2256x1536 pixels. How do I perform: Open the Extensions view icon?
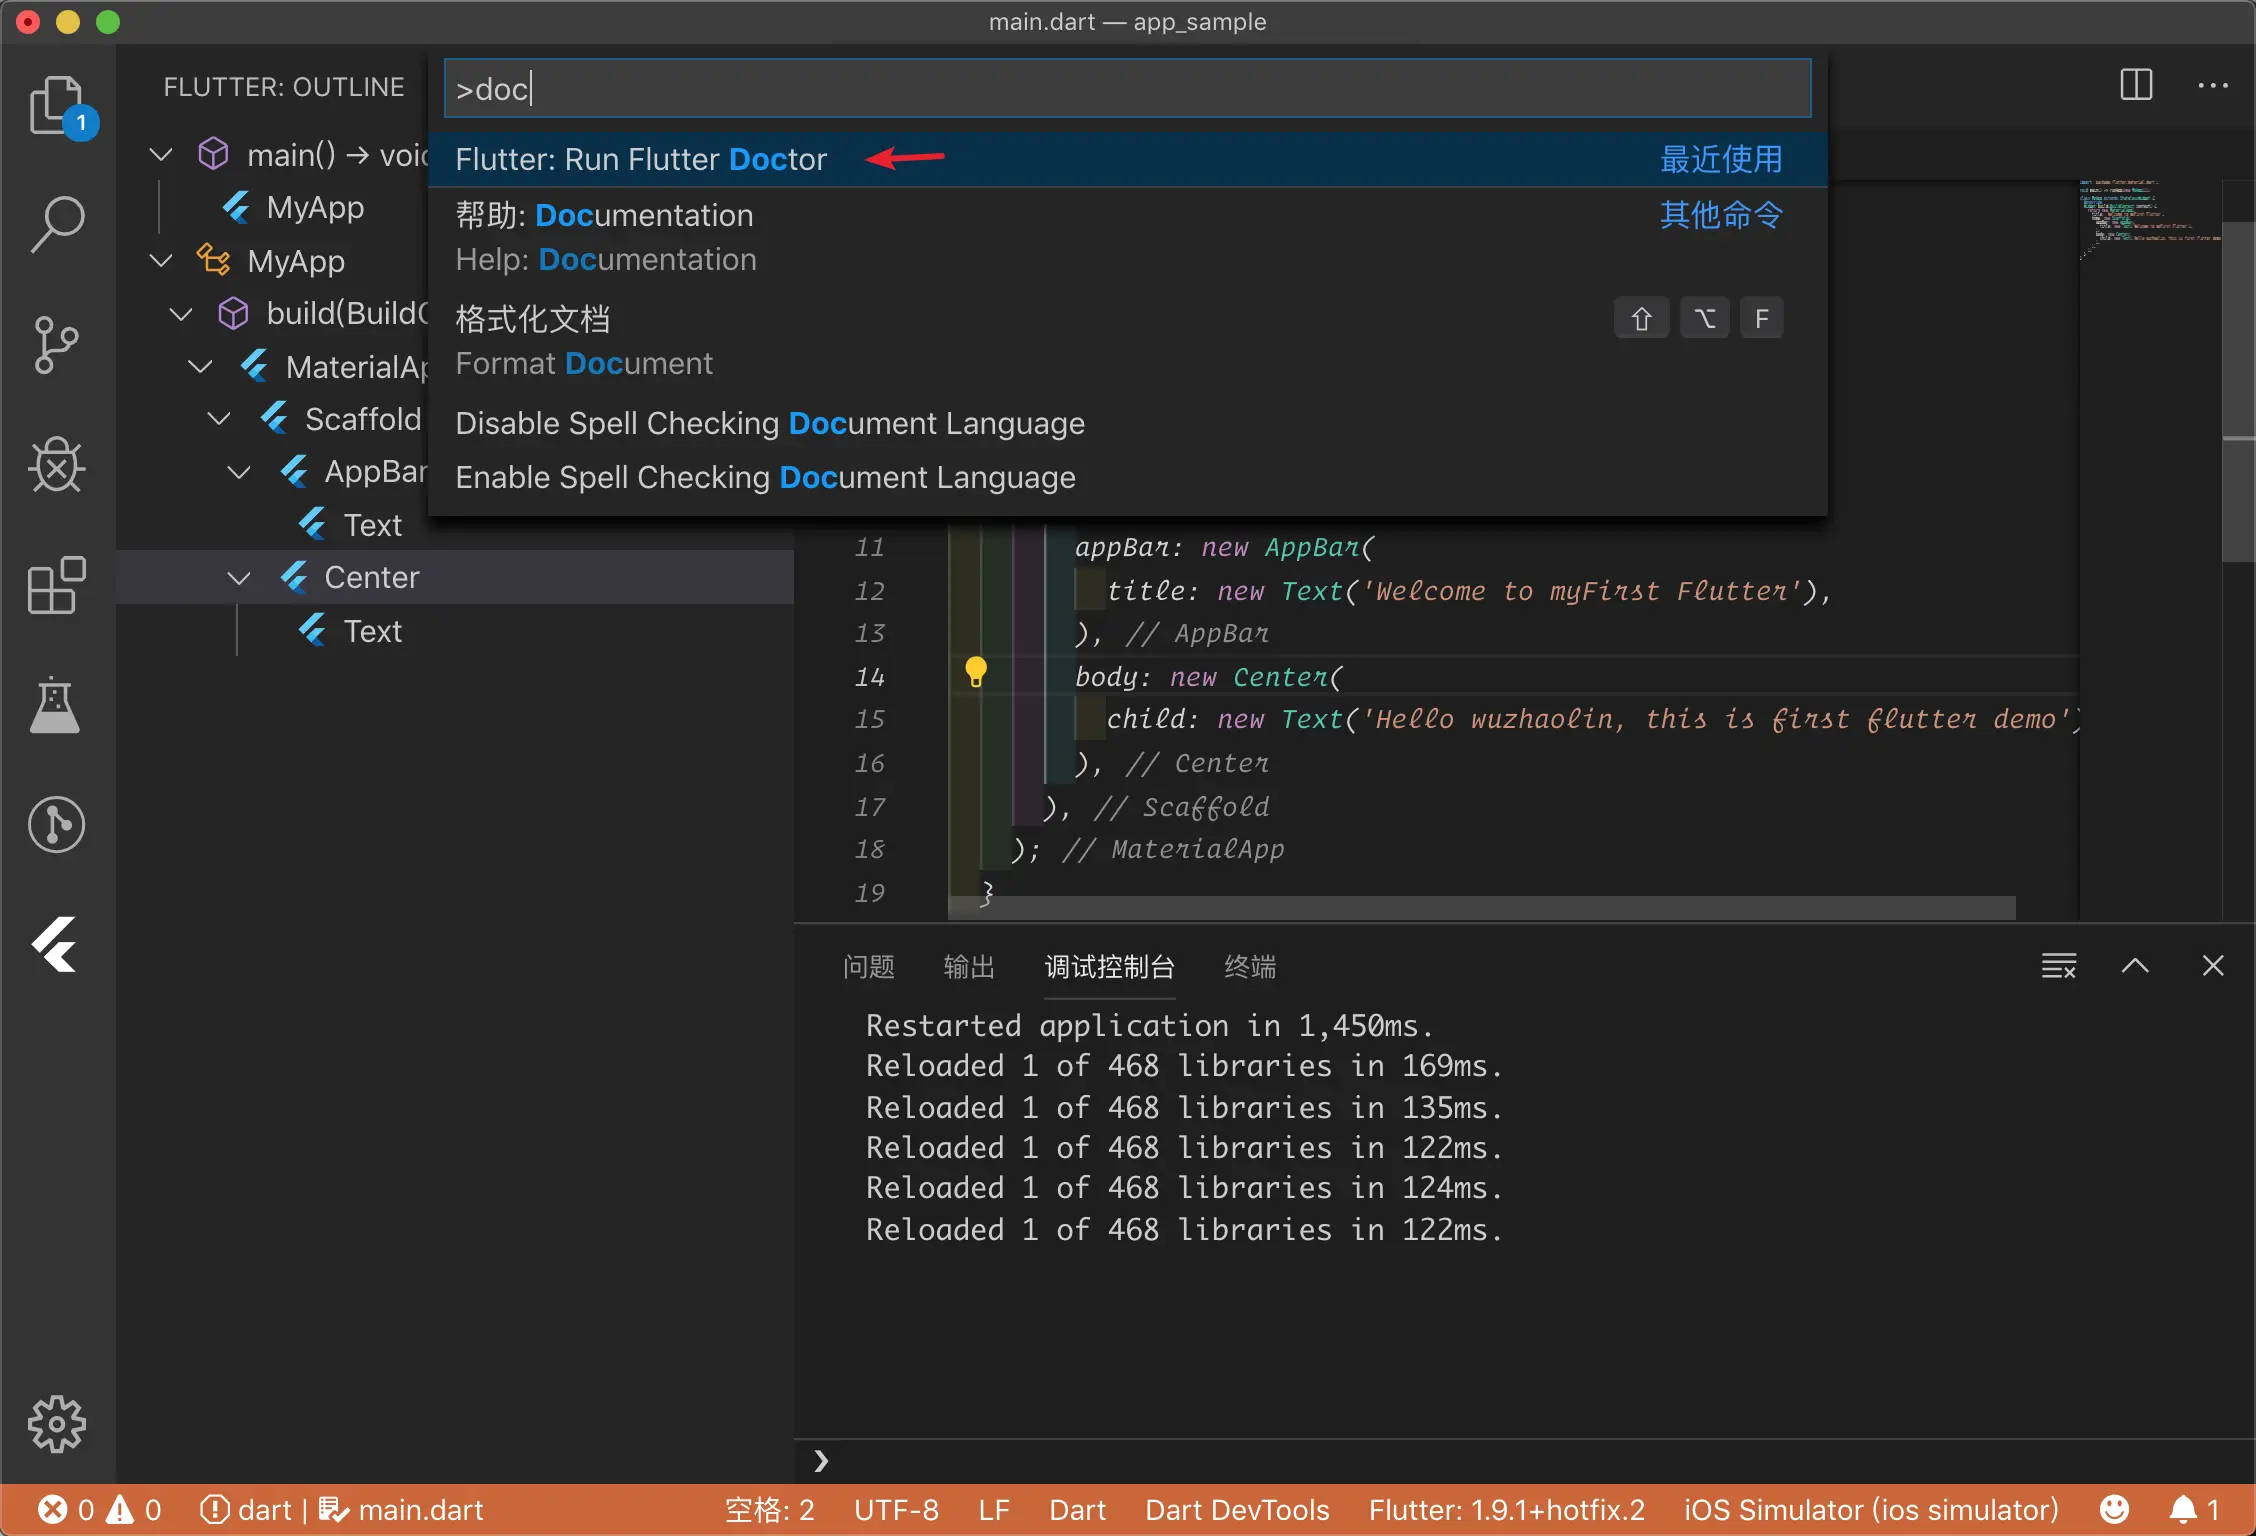click(x=56, y=585)
